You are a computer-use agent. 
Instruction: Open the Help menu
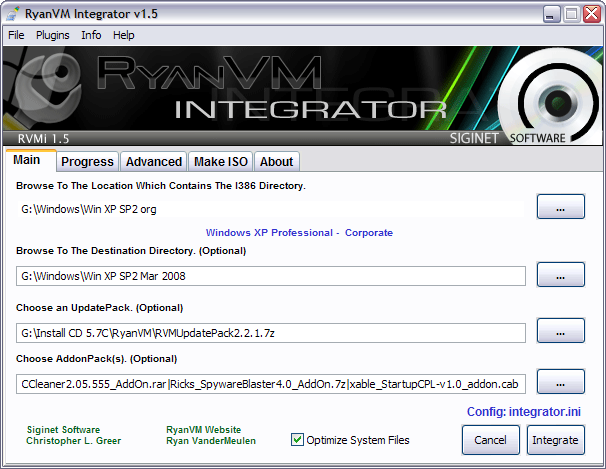(x=124, y=35)
